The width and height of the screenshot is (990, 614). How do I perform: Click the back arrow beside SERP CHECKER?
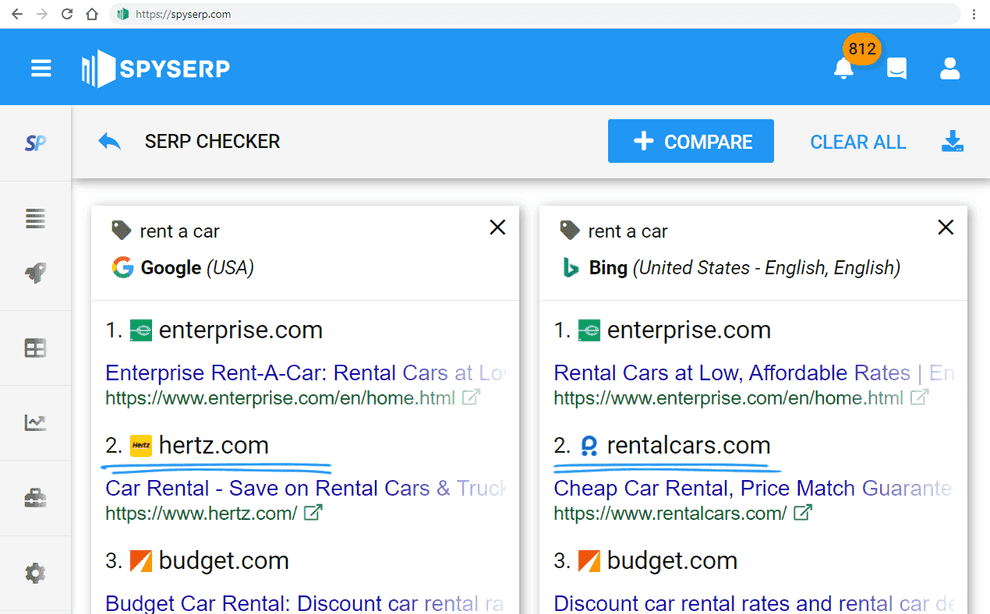[x=109, y=141]
